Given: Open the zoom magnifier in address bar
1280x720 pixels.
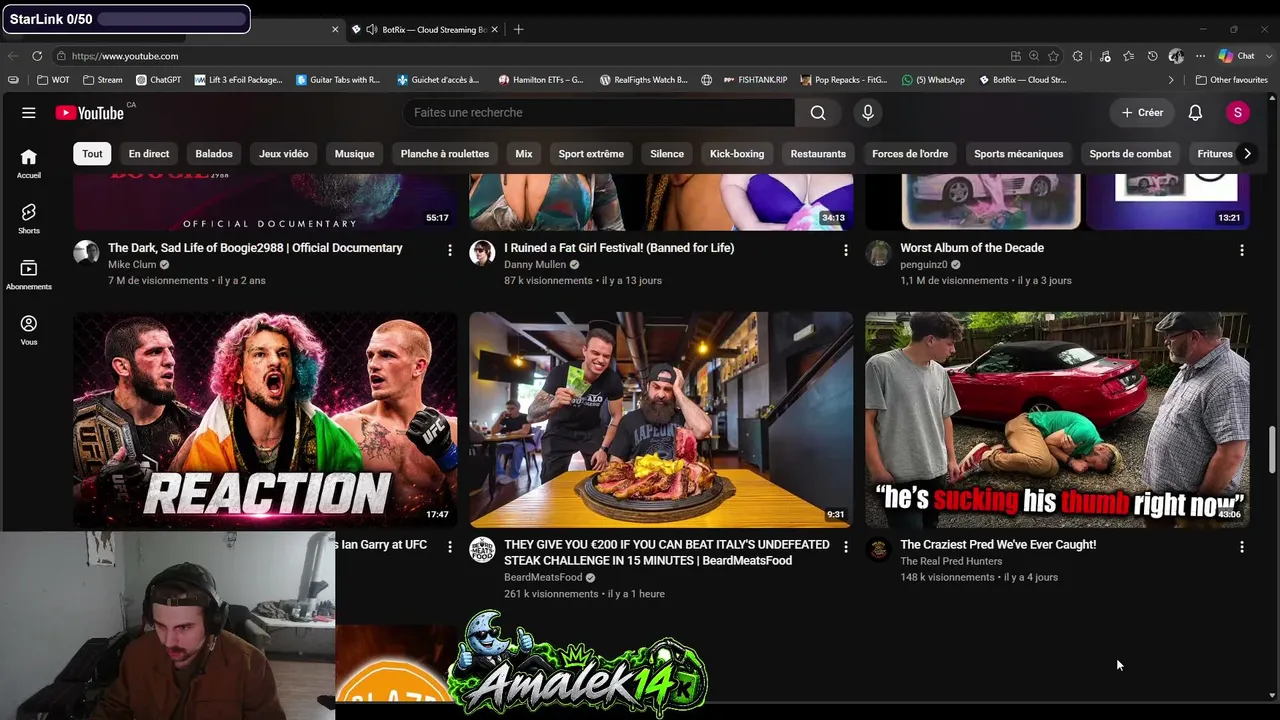Looking at the screenshot, I should coord(1034,56).
